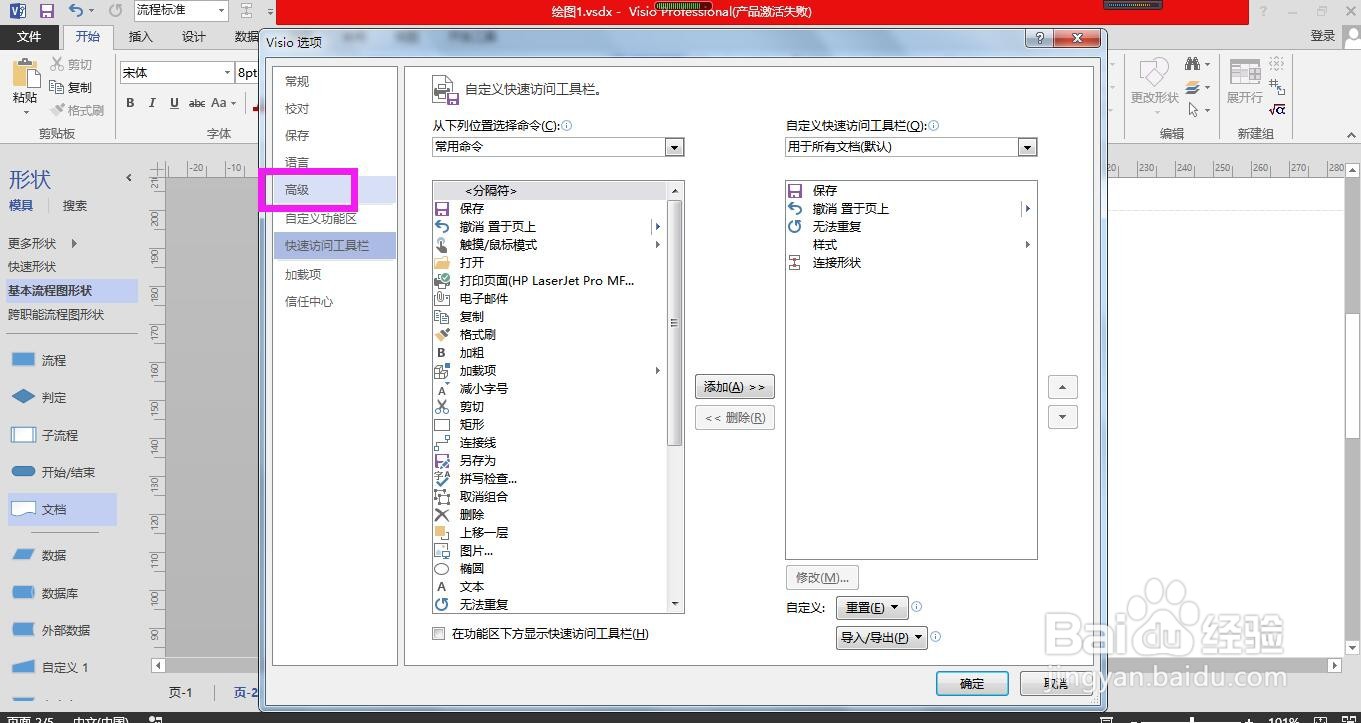Toggle Underline U in the ribbon font group
The width and height of the screenshot is (1361, 723).
pyautogui.click(x=174, y=103)
